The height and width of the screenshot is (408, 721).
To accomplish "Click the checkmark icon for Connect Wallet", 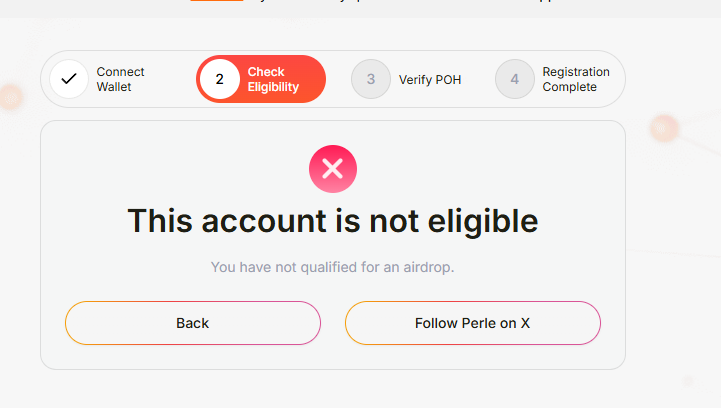I will [69, 79].
